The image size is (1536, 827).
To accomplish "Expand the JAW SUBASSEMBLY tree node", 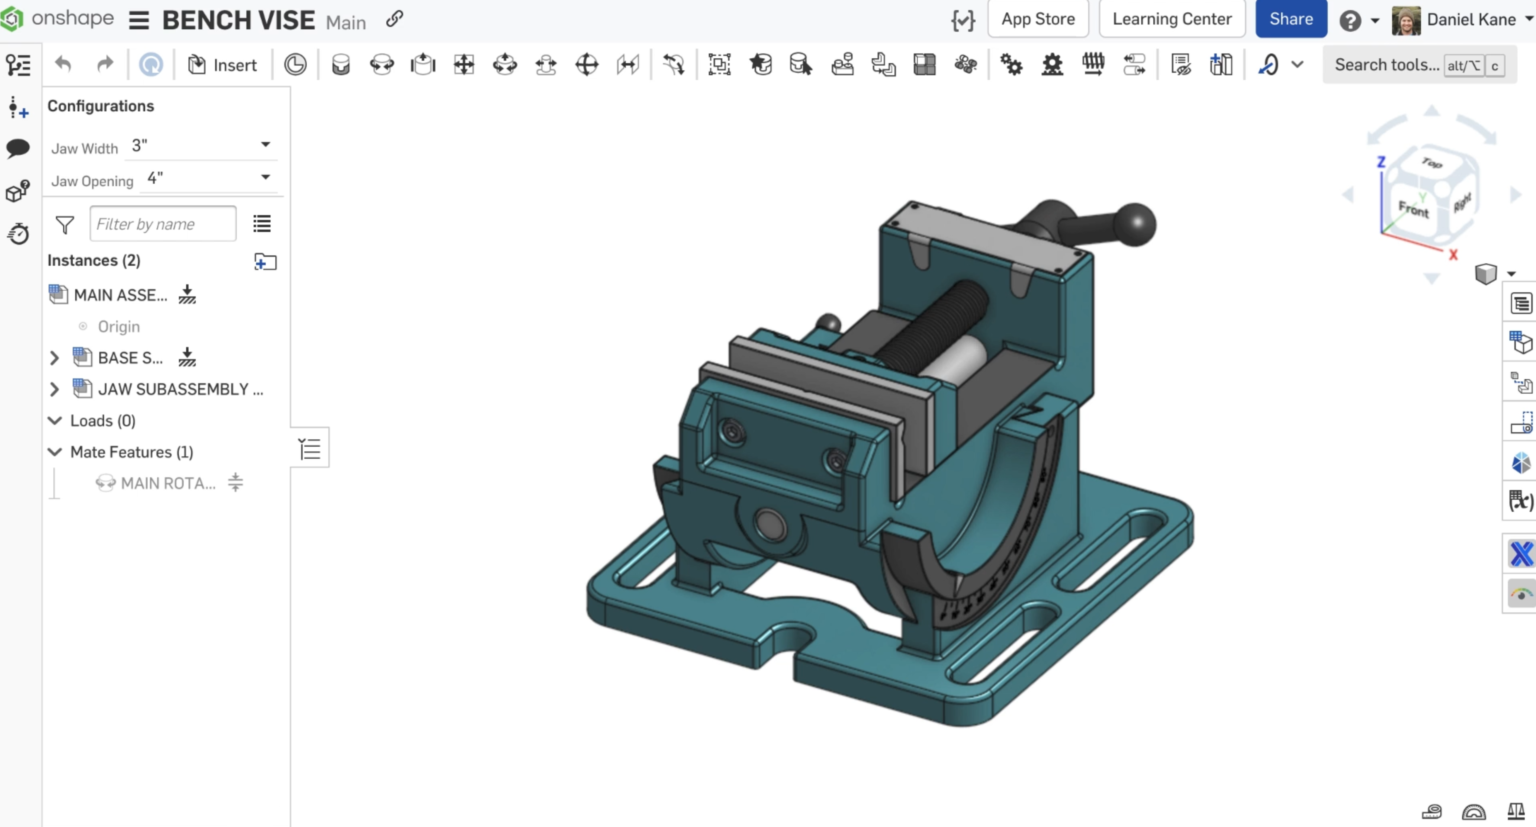I will [55, 389].
